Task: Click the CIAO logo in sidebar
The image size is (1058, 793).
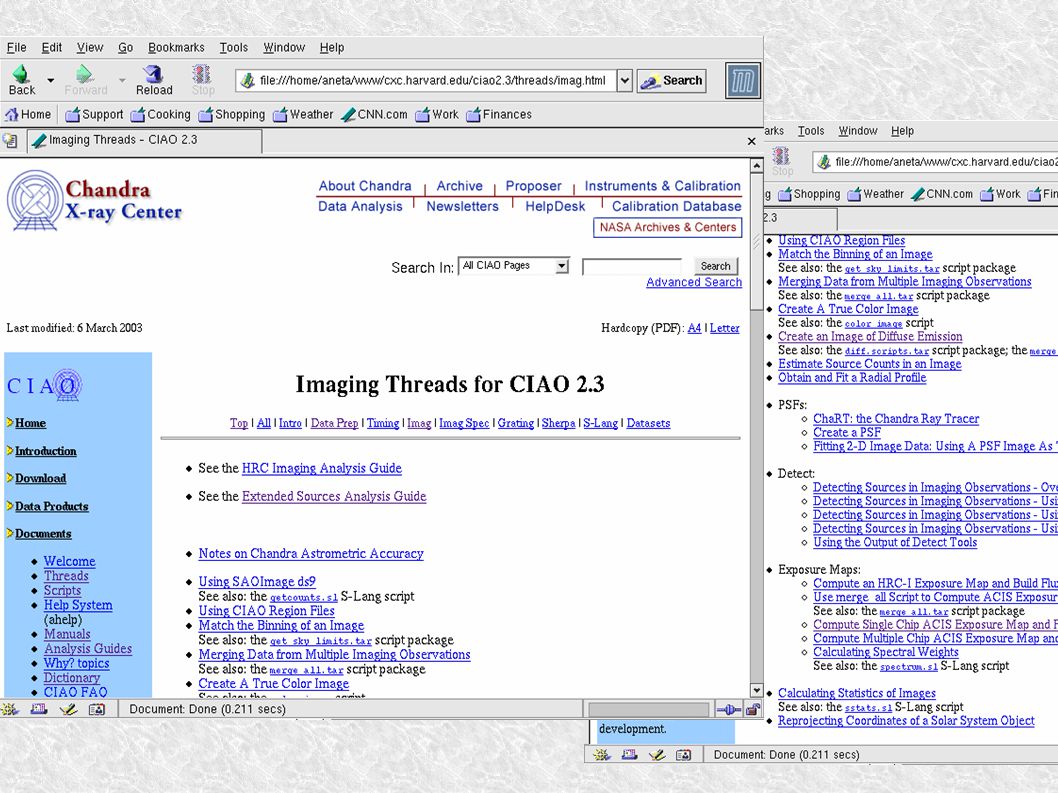Action: [45, 385]
